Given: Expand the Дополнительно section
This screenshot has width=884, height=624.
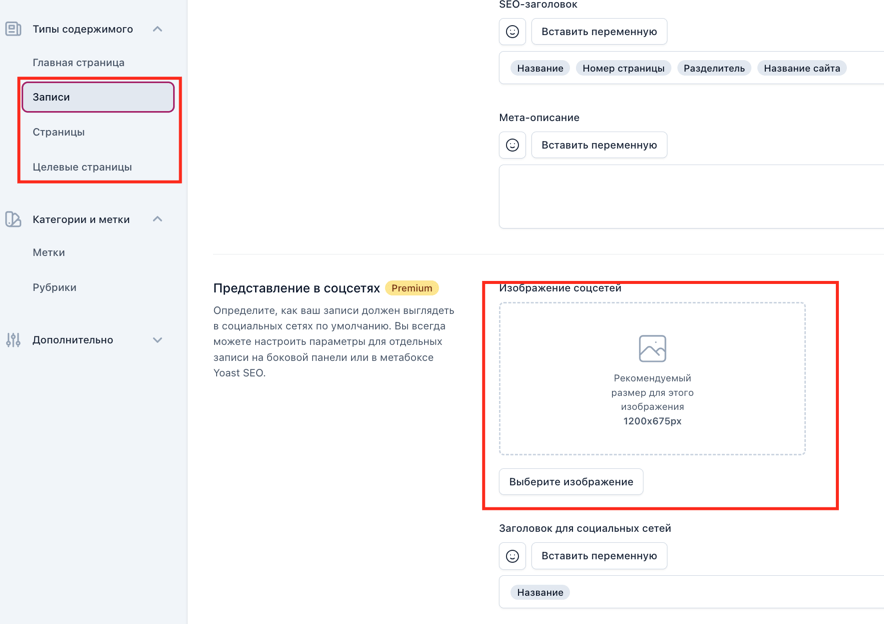Looking at the screenshot, I should 157,340.
